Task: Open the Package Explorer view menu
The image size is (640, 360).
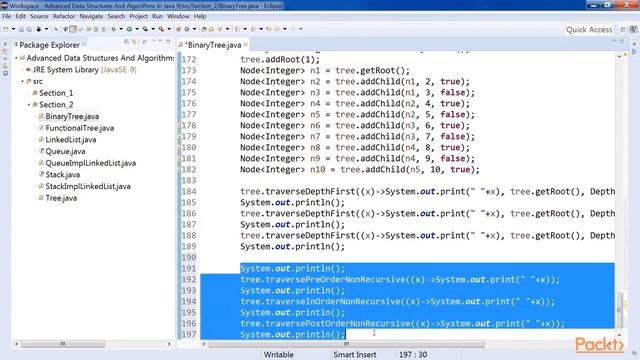Action: click(x=153, y=41)
